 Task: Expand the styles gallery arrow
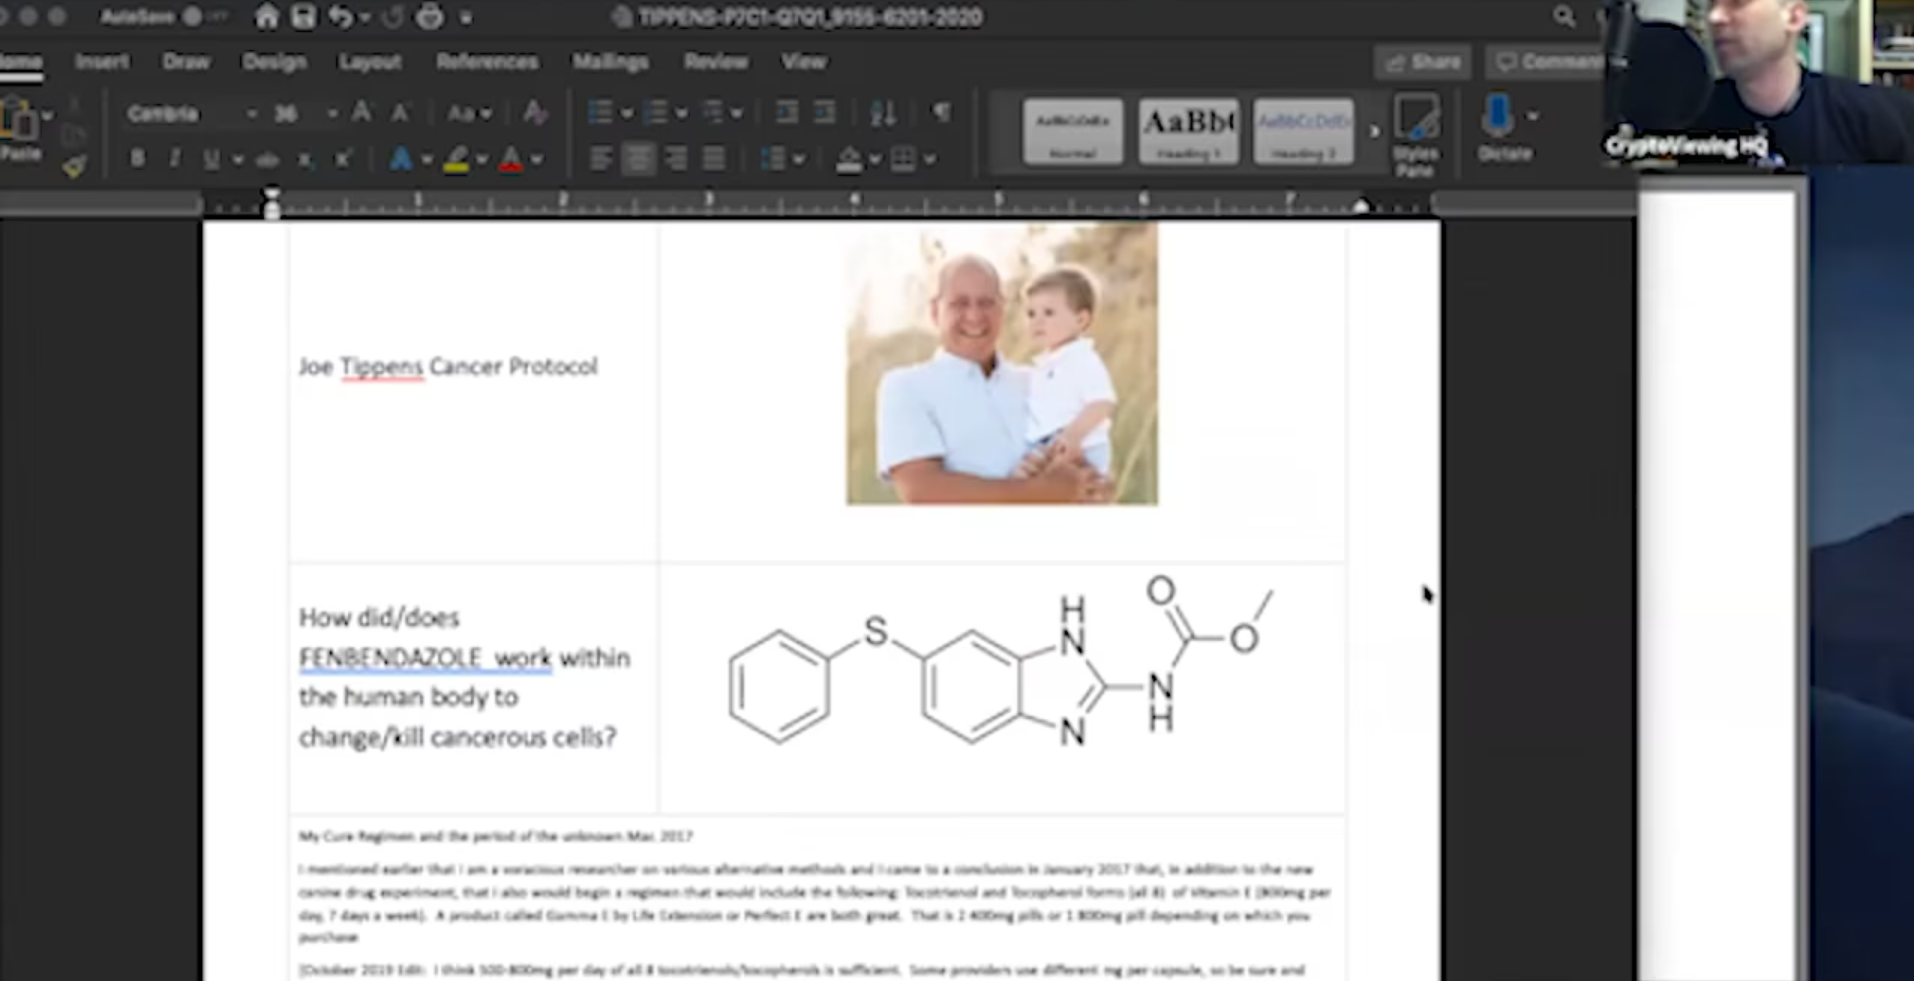(1375, 131)
